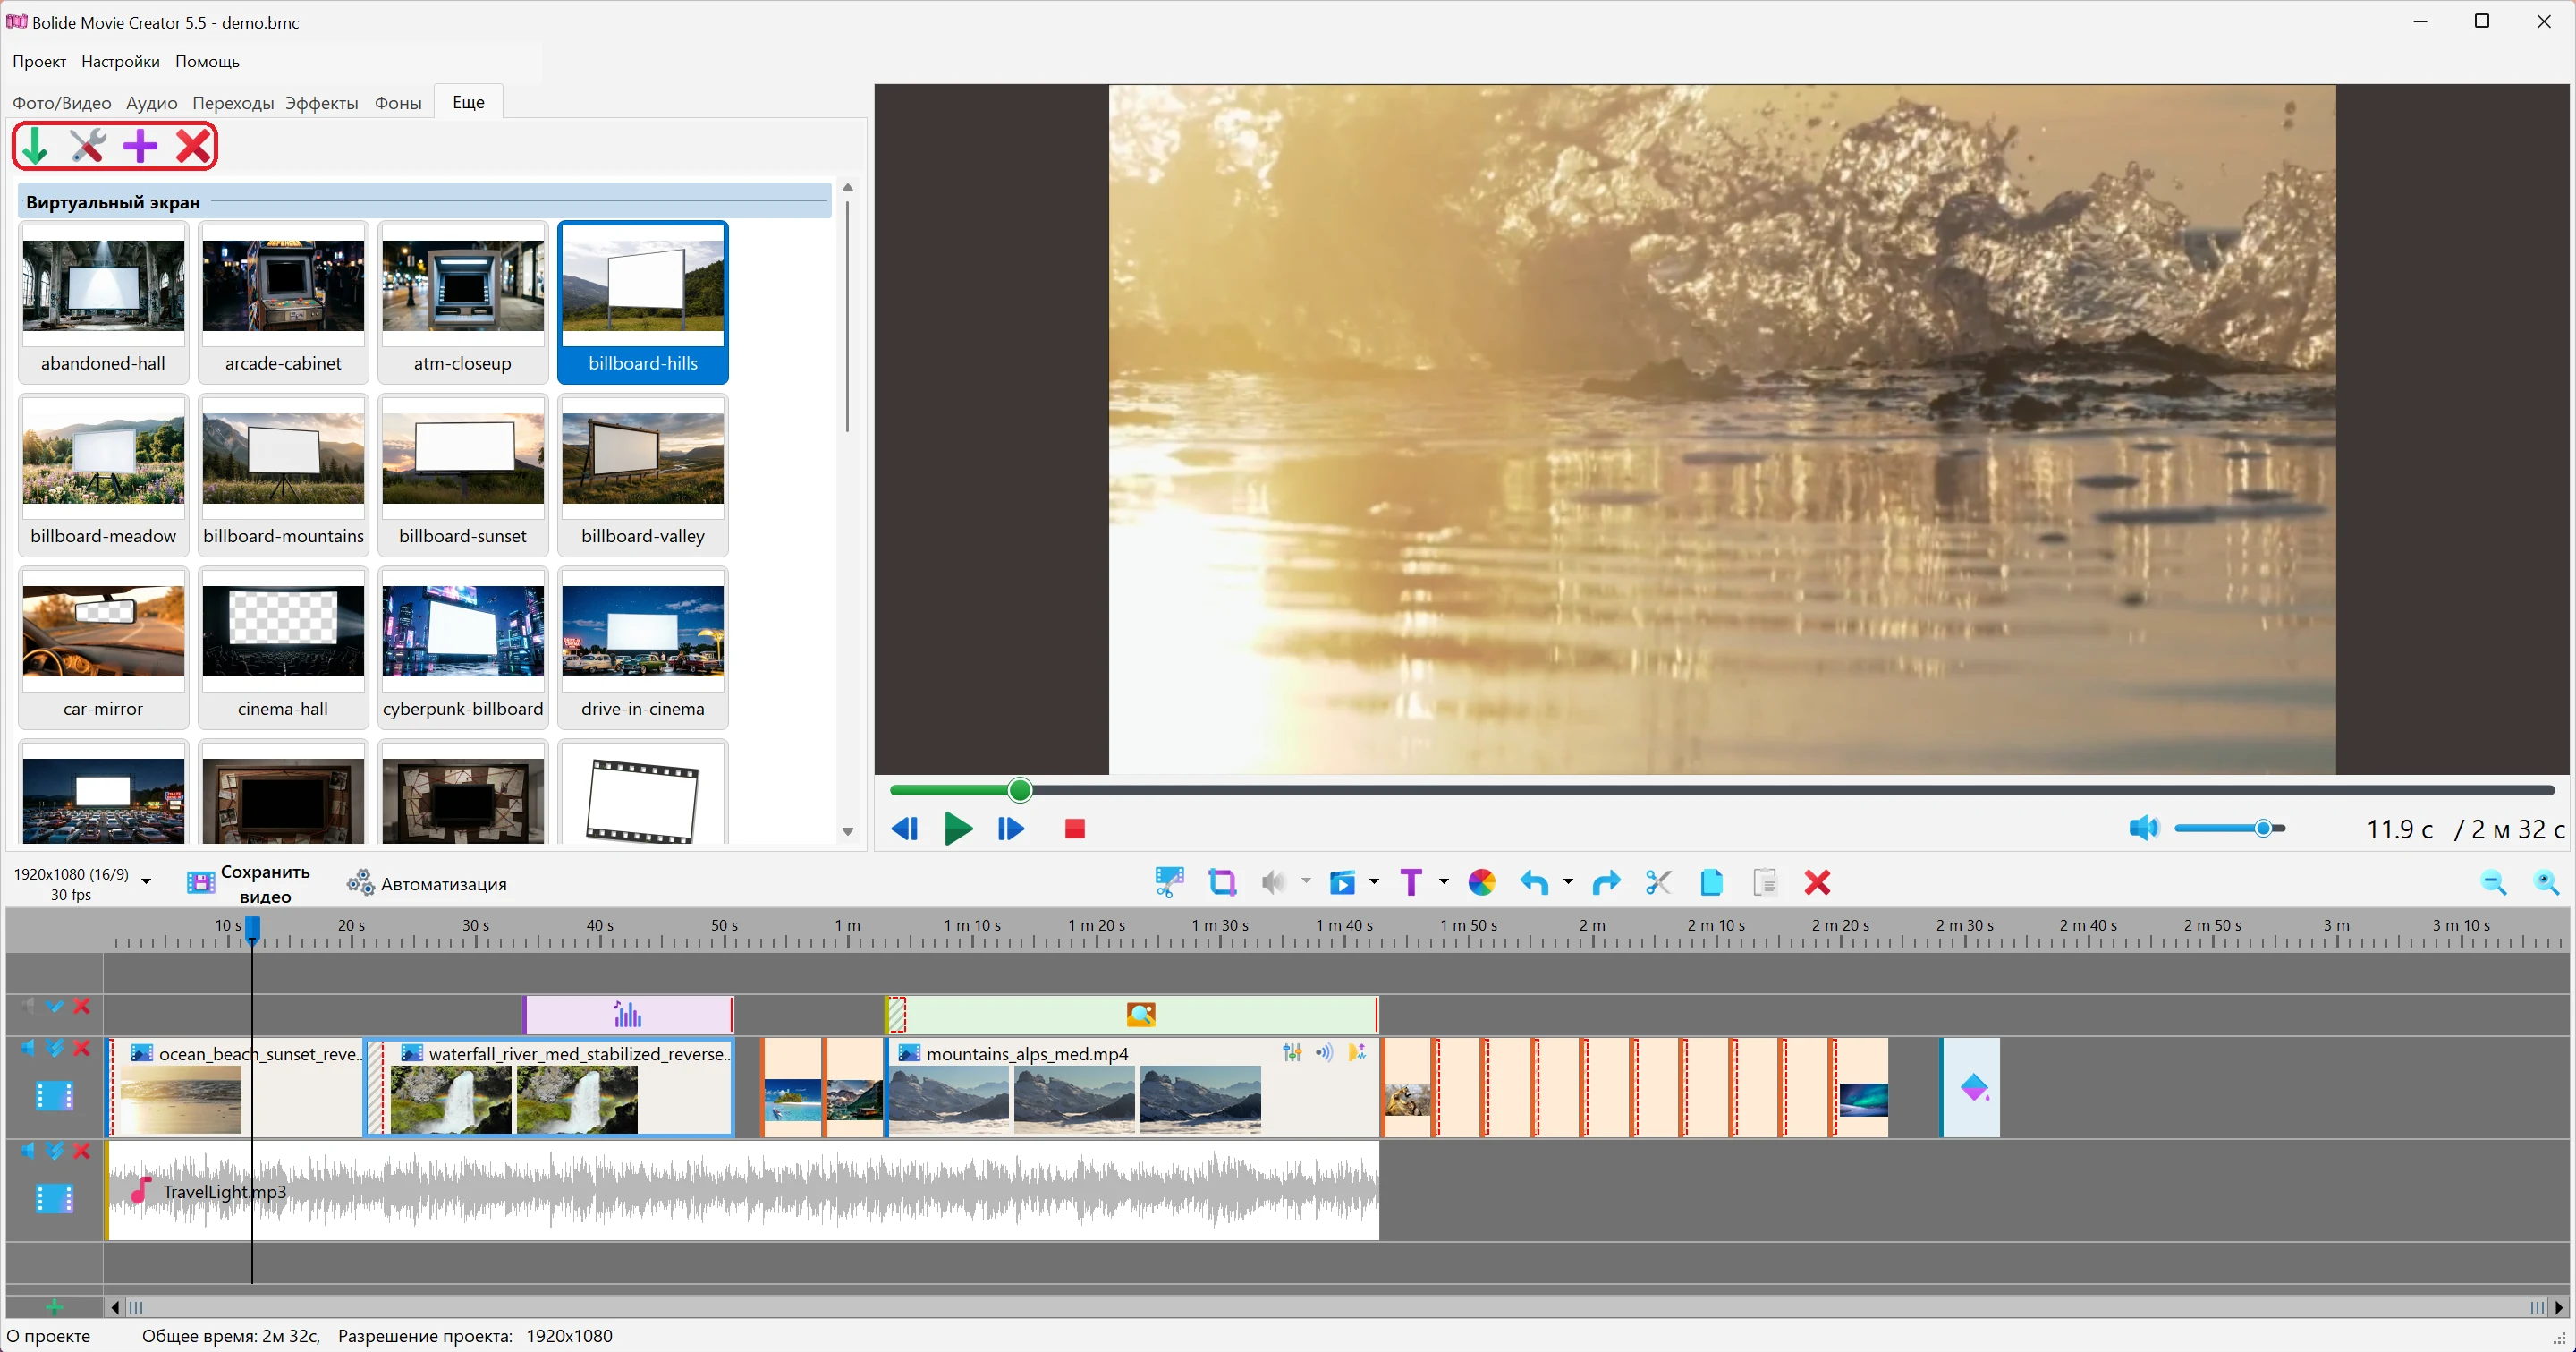Click the scissors Cut icon

pyautogui.click(x=1658, y=882)
